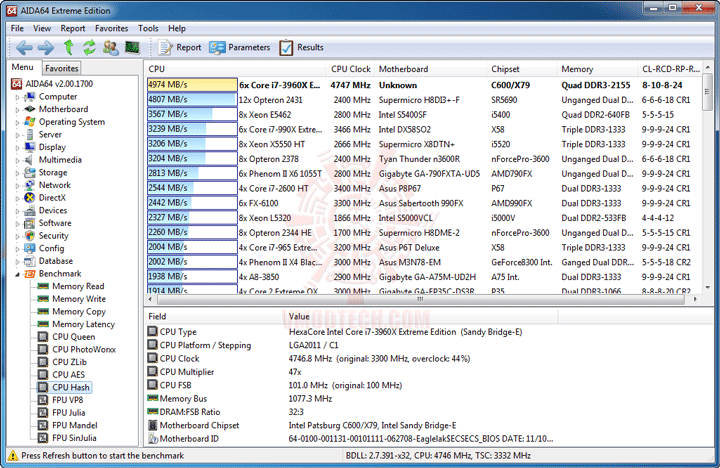Click the green Refresh toolbar icon
Screen dimensions: 720x468
coord(89,47)
